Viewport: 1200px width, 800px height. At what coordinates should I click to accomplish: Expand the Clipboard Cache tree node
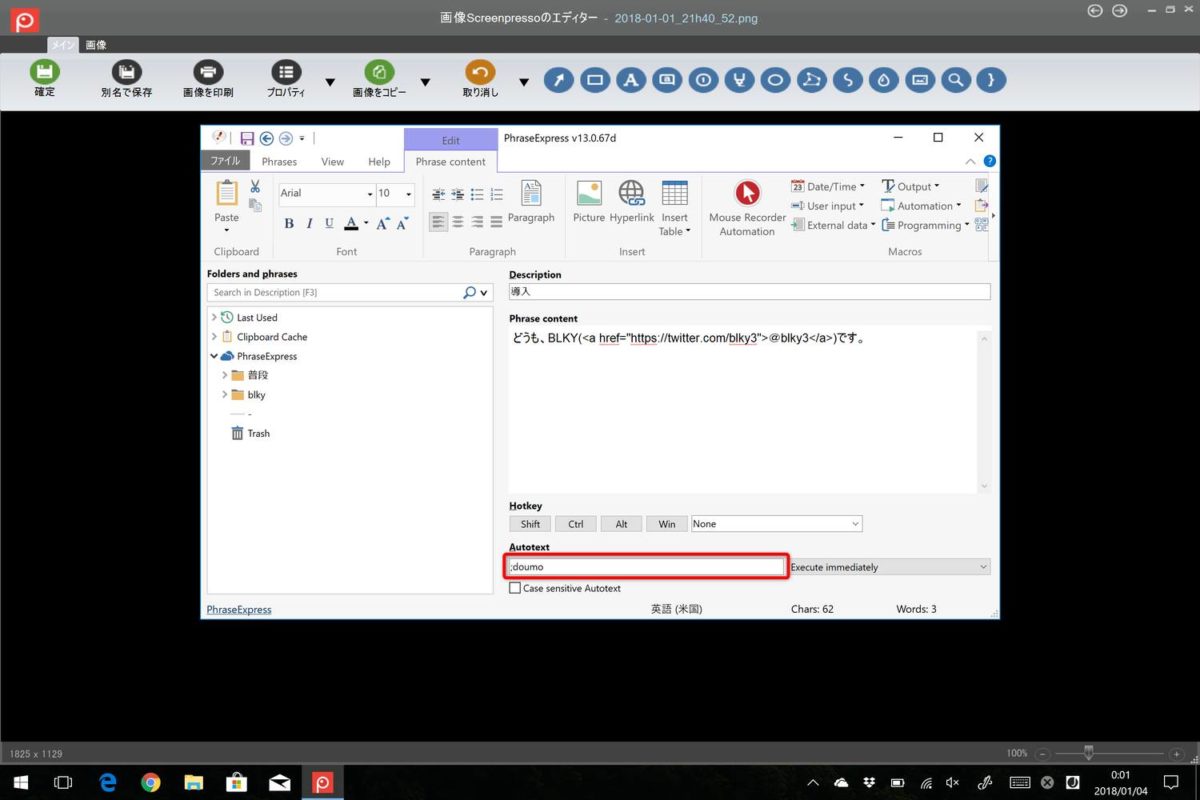[214, 337]
